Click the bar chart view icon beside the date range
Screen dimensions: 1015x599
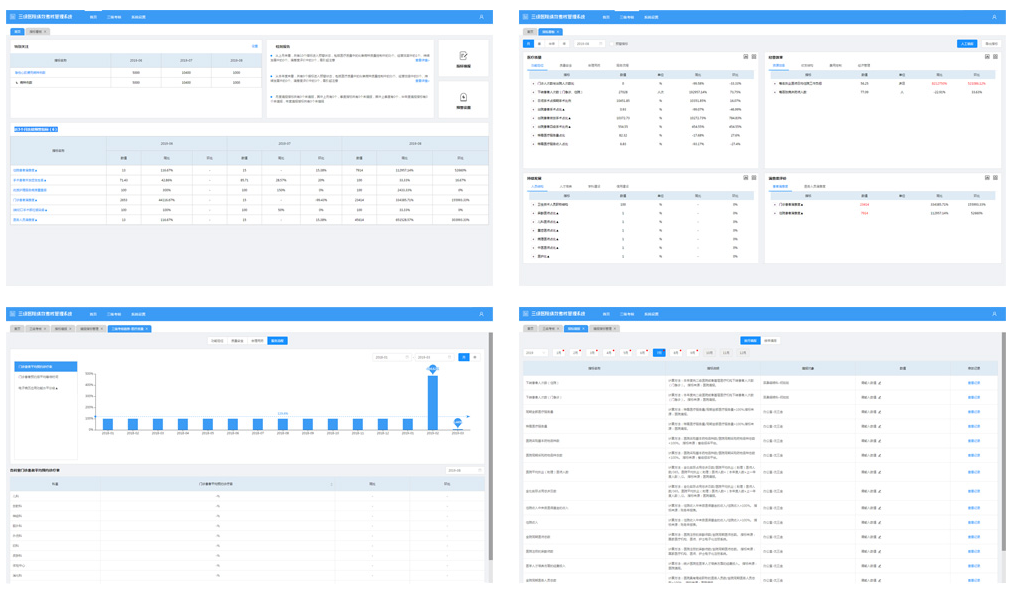463,357
